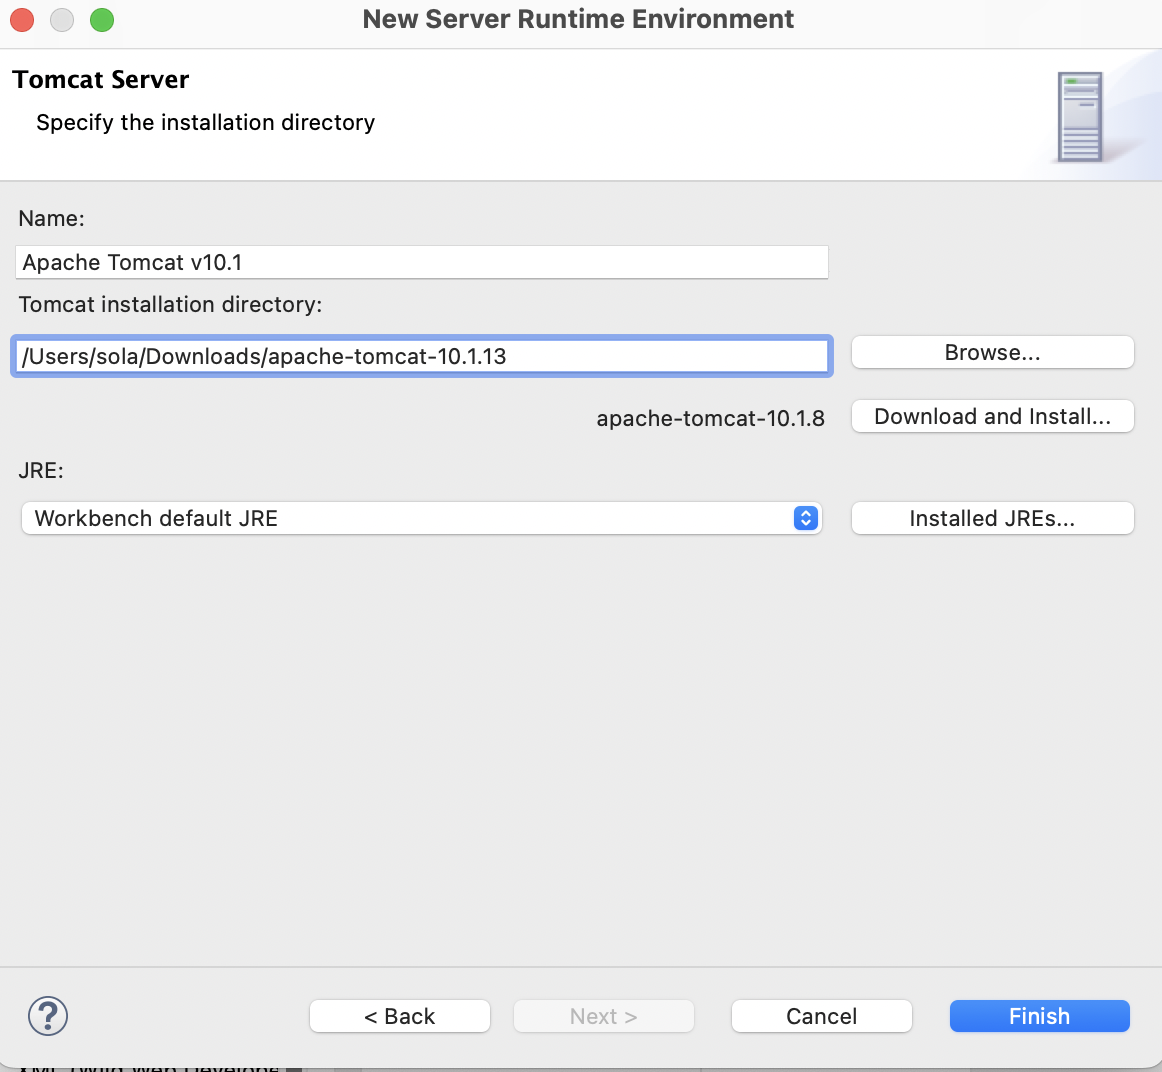The image size is (1162, 1072).
Task: Click the server tower banner image
Action: point(1080,116)
